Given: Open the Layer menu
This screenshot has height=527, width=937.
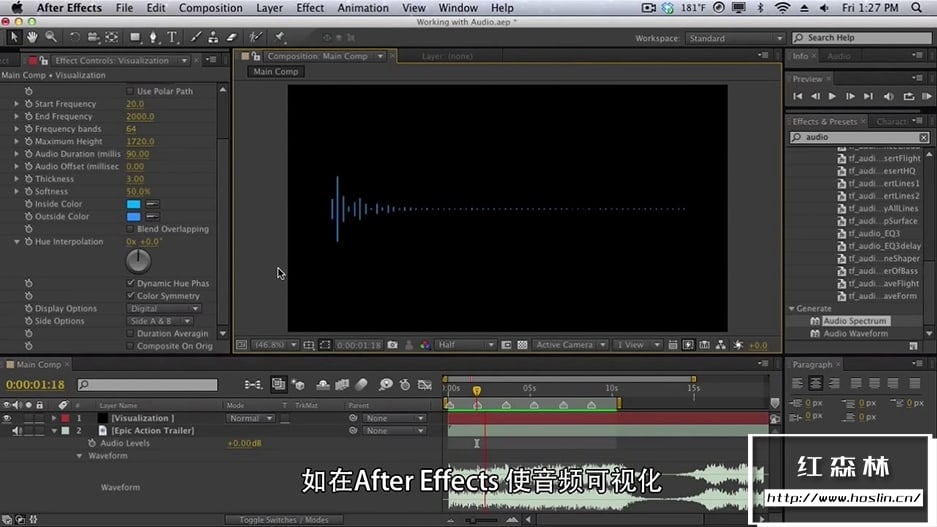Looking at the screenshot, I should [270, 8].
